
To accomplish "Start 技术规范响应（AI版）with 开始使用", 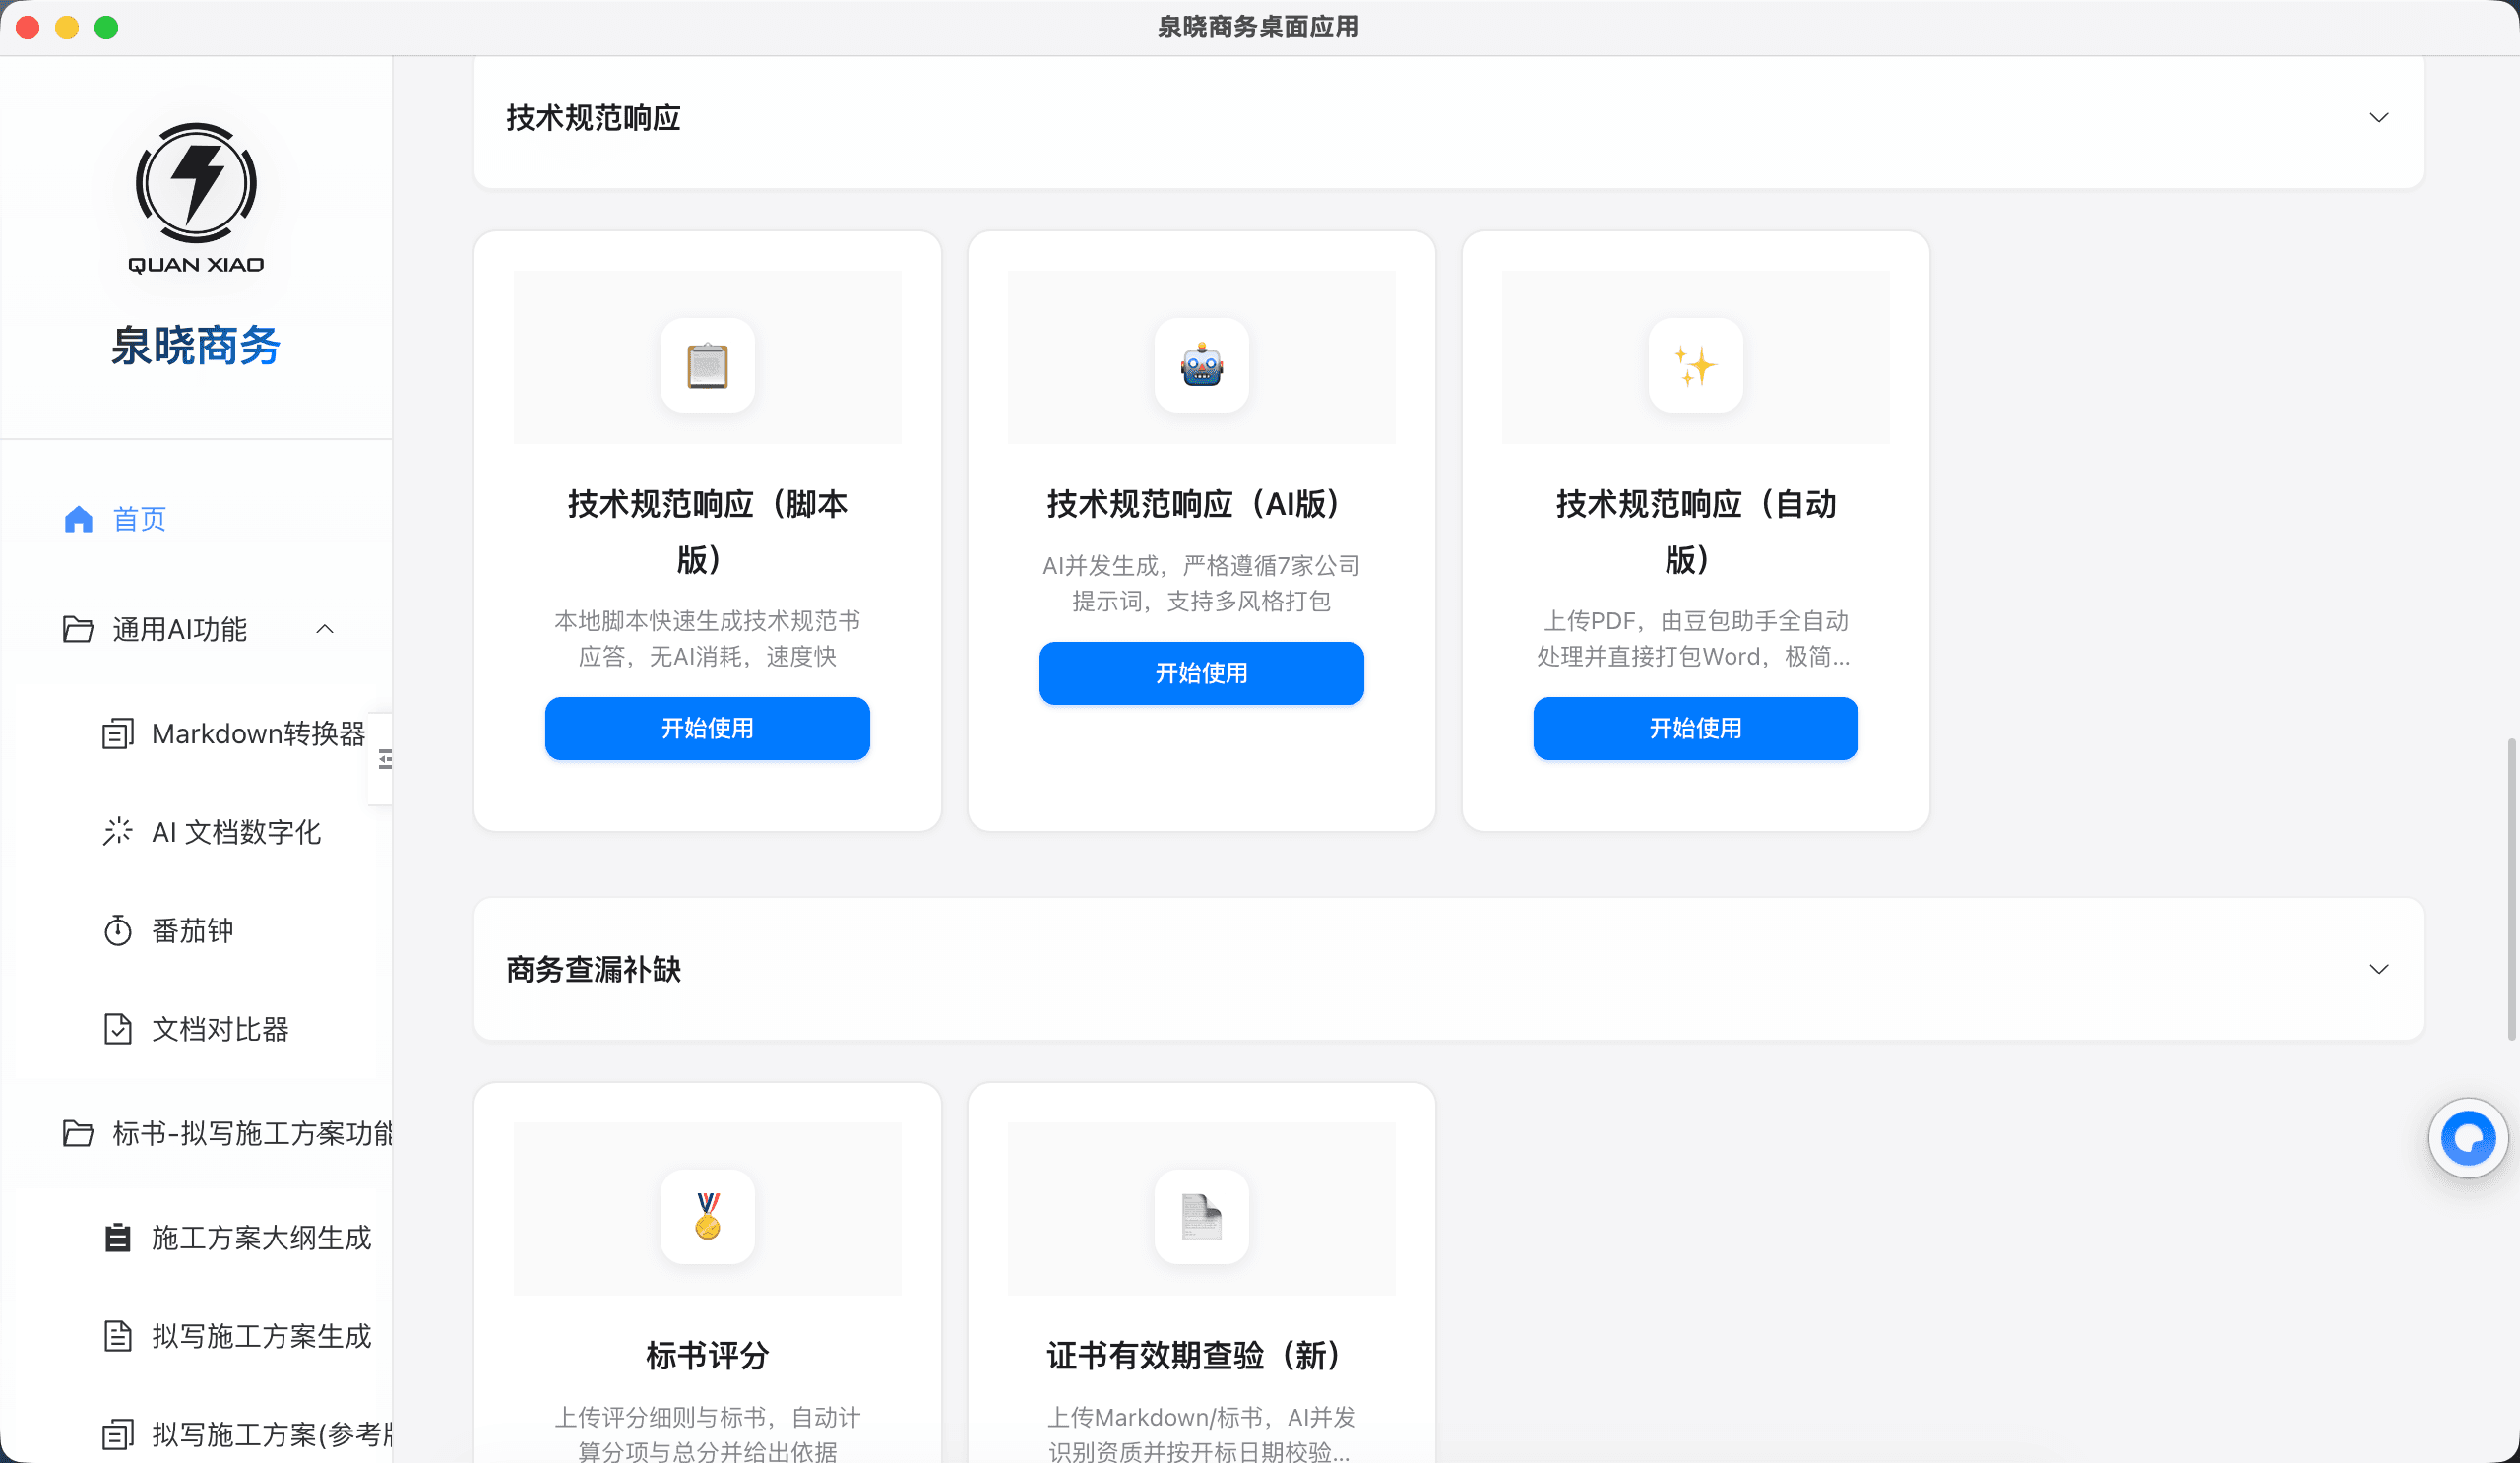I will point(1201,673).
